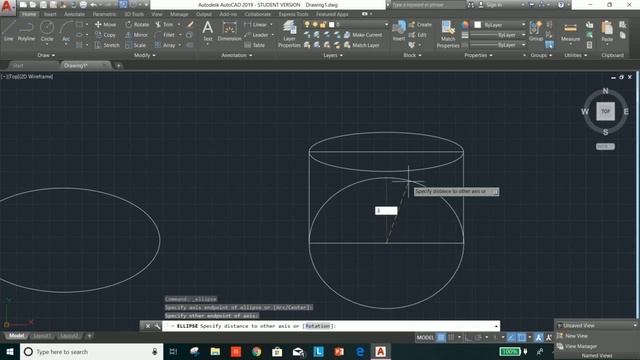640x360 pixels.
Task: Click the layer color swatch in Layers
Action: click(331, 24)
